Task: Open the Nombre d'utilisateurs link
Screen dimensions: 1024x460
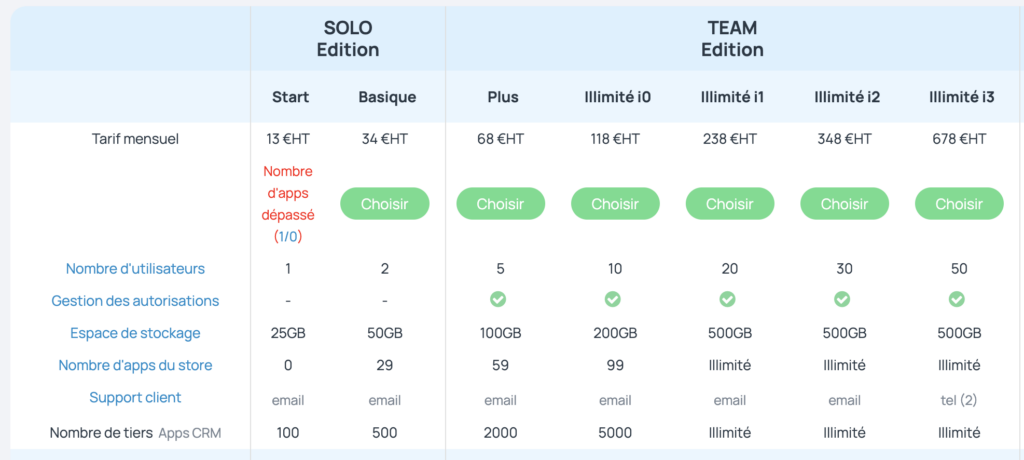Action: click(x=135, y=269)
